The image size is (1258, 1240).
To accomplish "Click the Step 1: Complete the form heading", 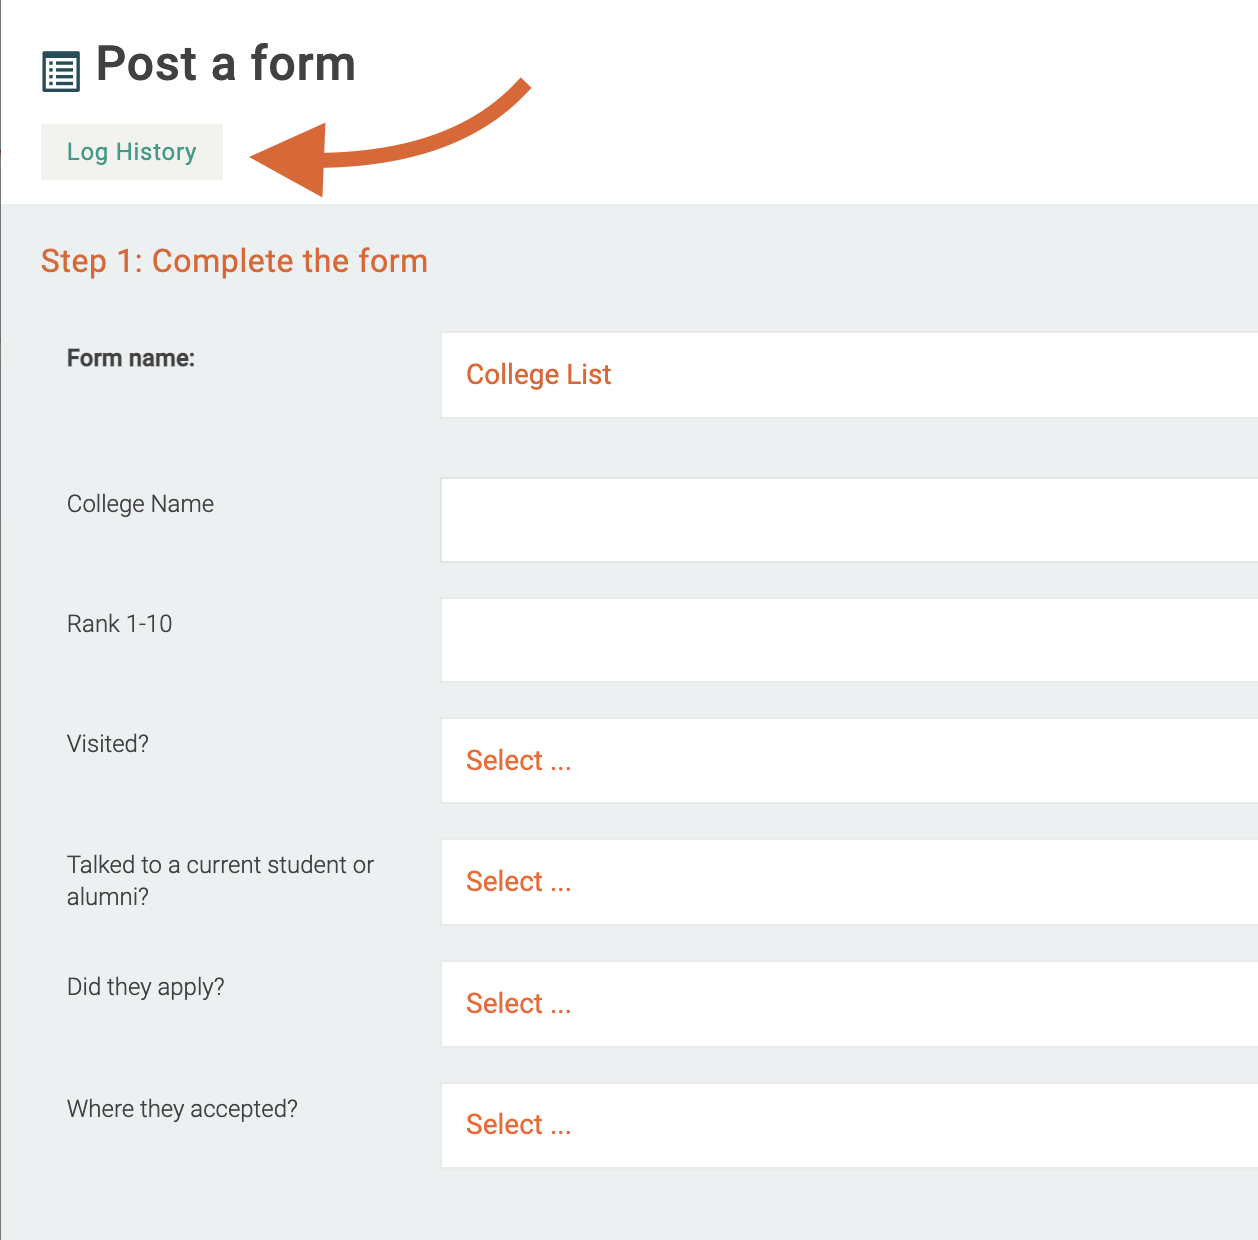I will [x=234, y=261].
